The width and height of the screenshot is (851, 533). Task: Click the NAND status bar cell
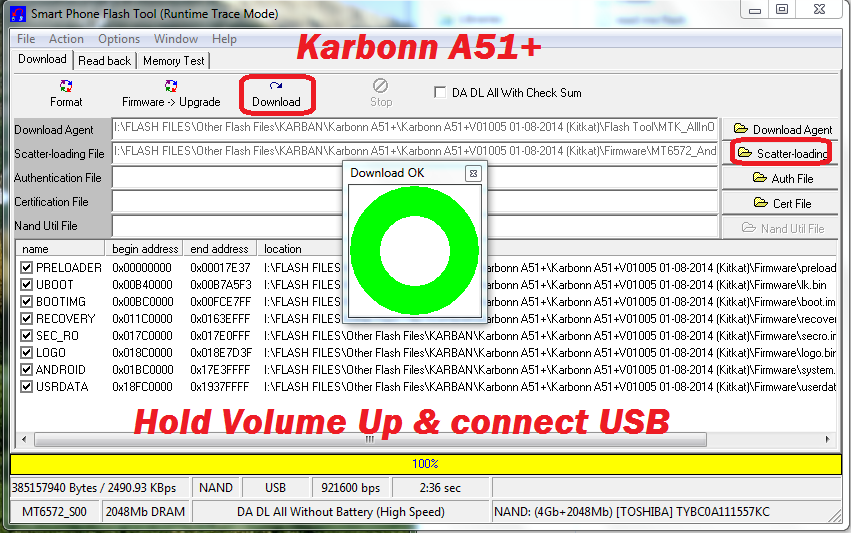(216, 487)
